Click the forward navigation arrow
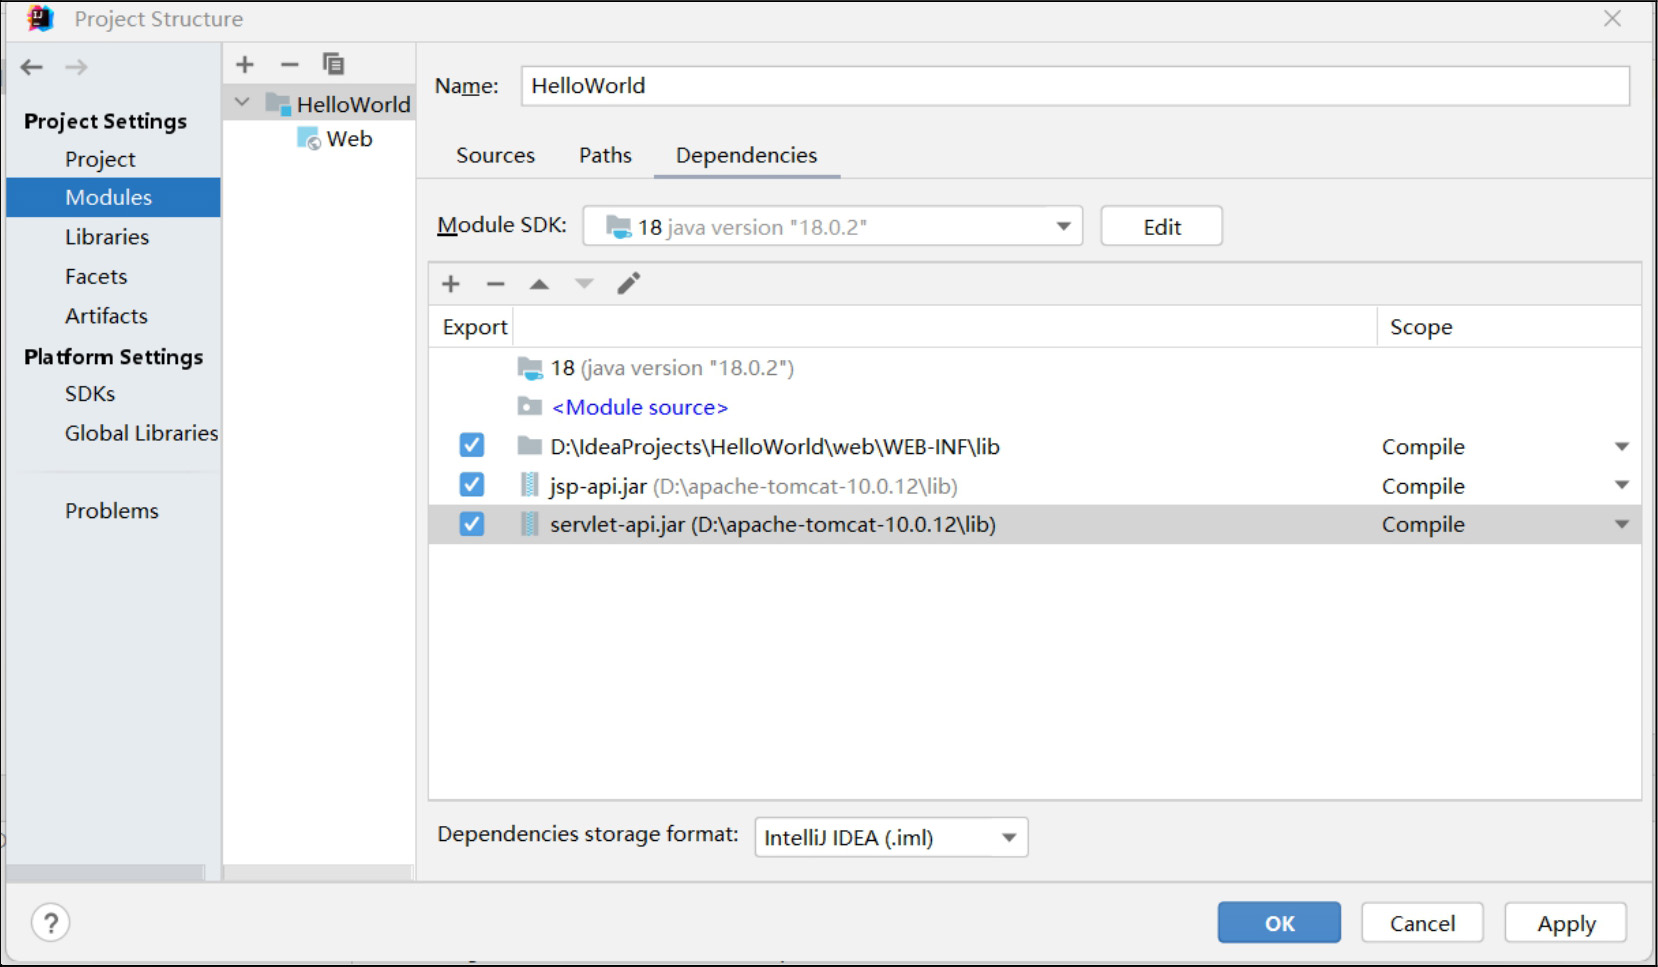The image size is (1658, 967). [x=76, y=67]
